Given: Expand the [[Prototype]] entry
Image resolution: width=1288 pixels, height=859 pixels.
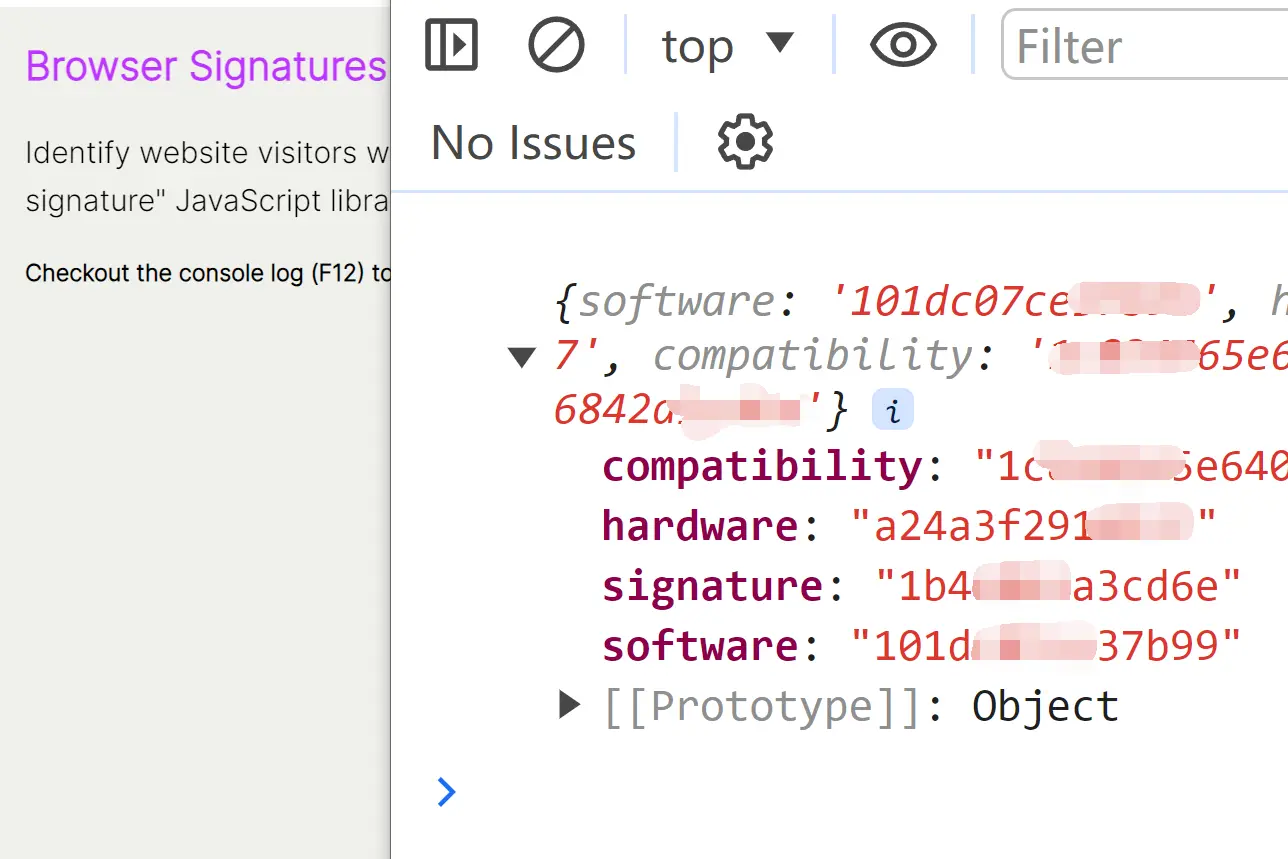Looking at the screenshot, I should point(568,705).
